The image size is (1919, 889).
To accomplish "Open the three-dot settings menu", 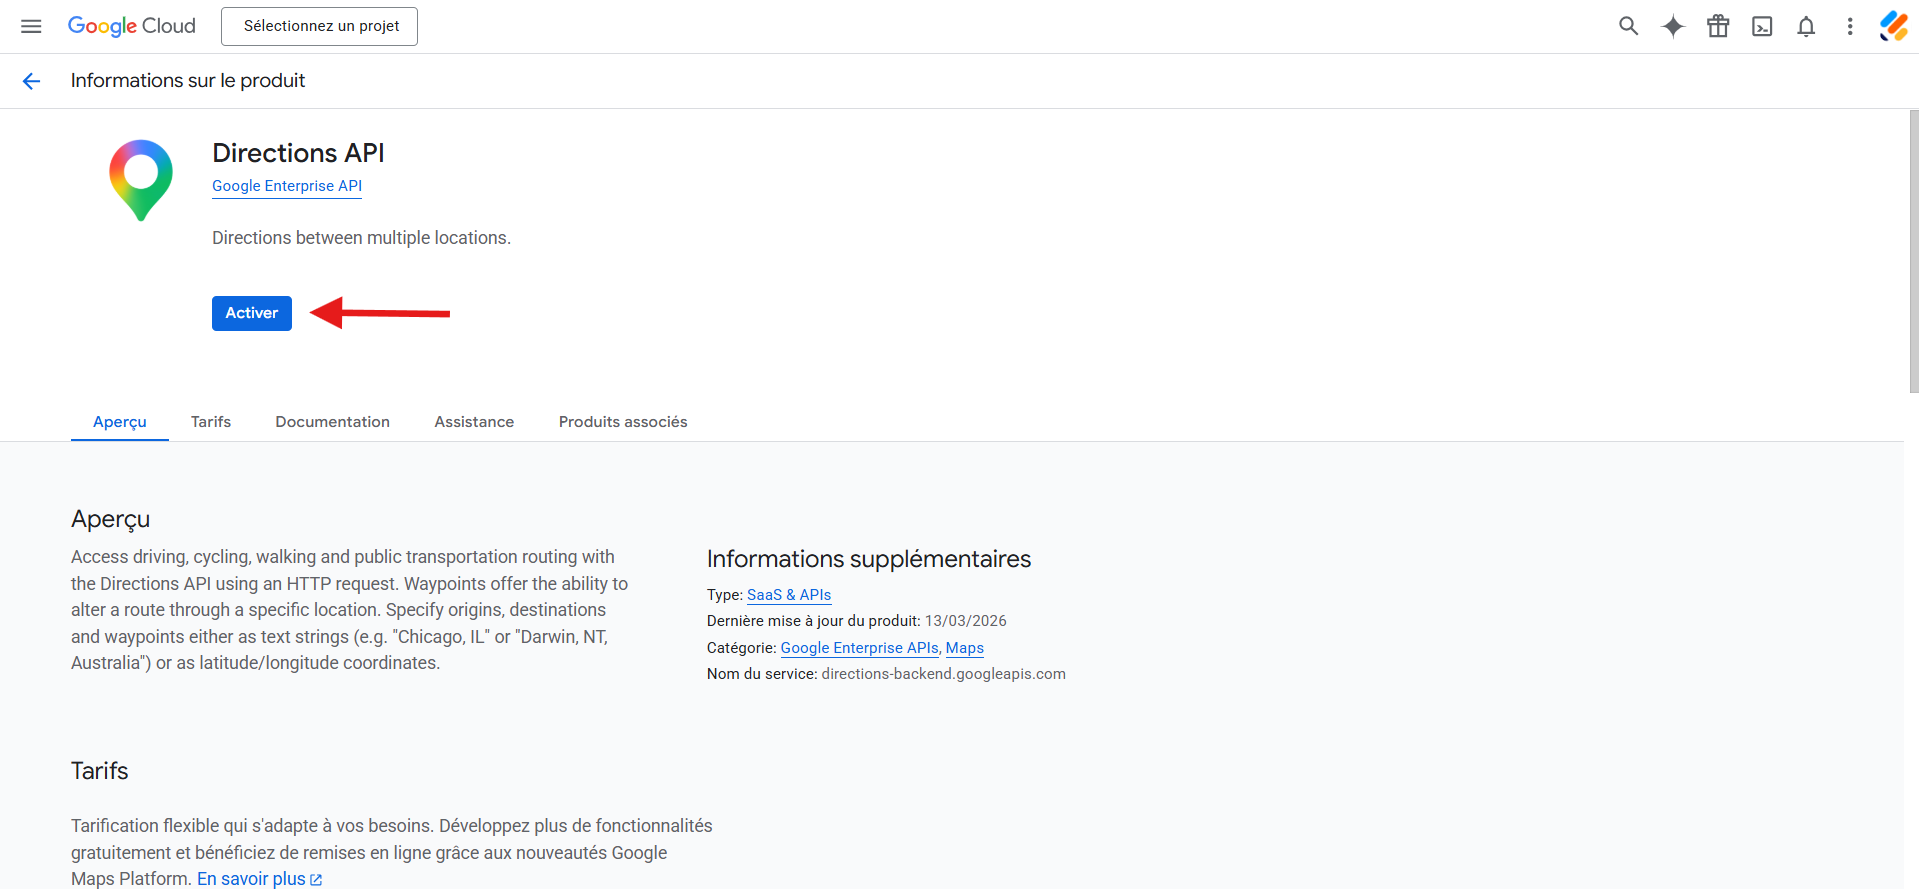I will (1850, 26).
